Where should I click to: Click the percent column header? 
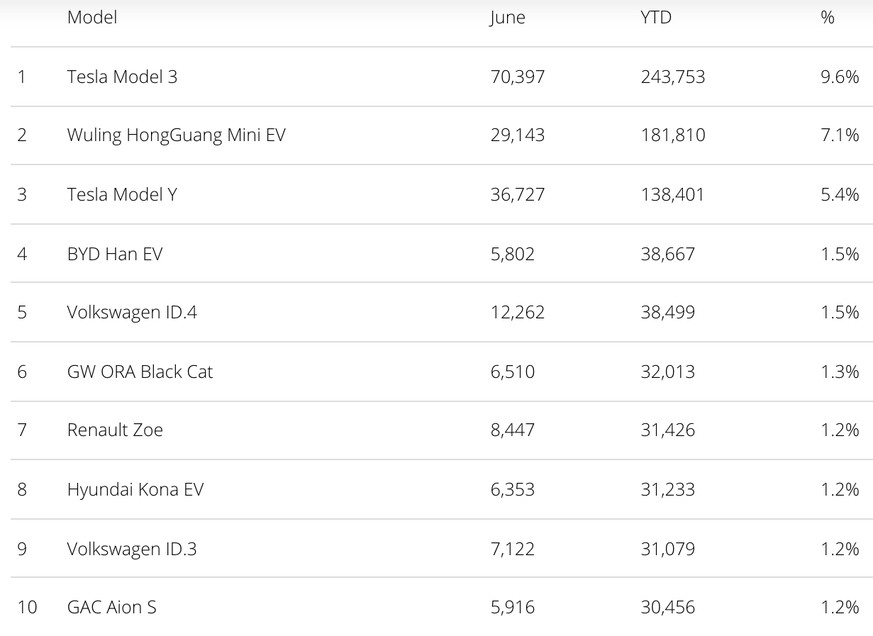click(x=827, y=17)
